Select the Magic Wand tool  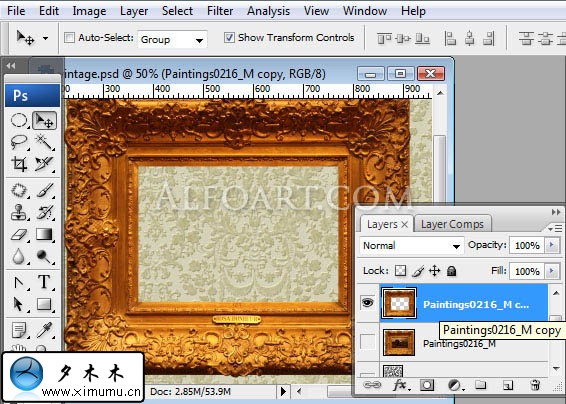pyautogui.click(x=44, y=142)
